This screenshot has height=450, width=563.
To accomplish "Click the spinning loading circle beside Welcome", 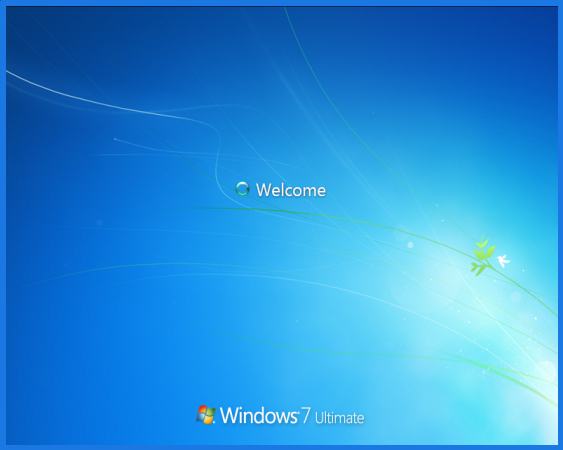I will tap(242, 189).
